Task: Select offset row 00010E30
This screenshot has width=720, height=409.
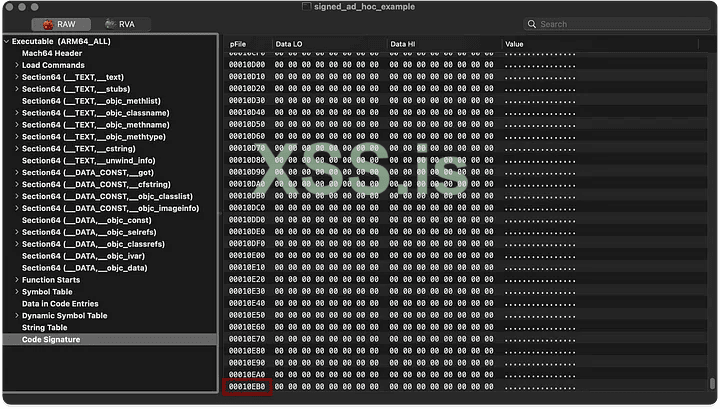Action: [x=466, y=292]
